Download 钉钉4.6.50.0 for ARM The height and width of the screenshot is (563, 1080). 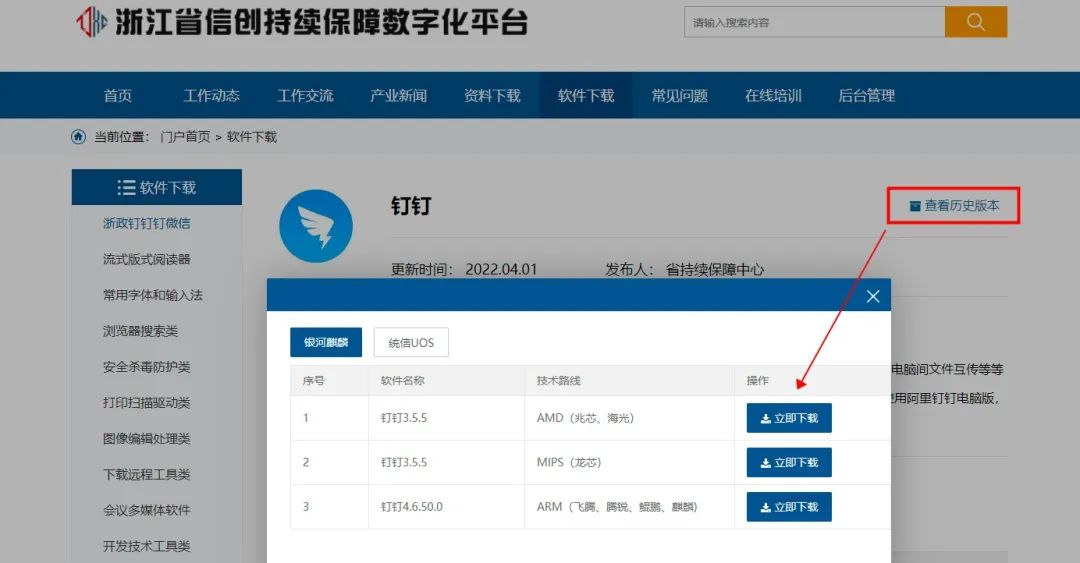789,506
